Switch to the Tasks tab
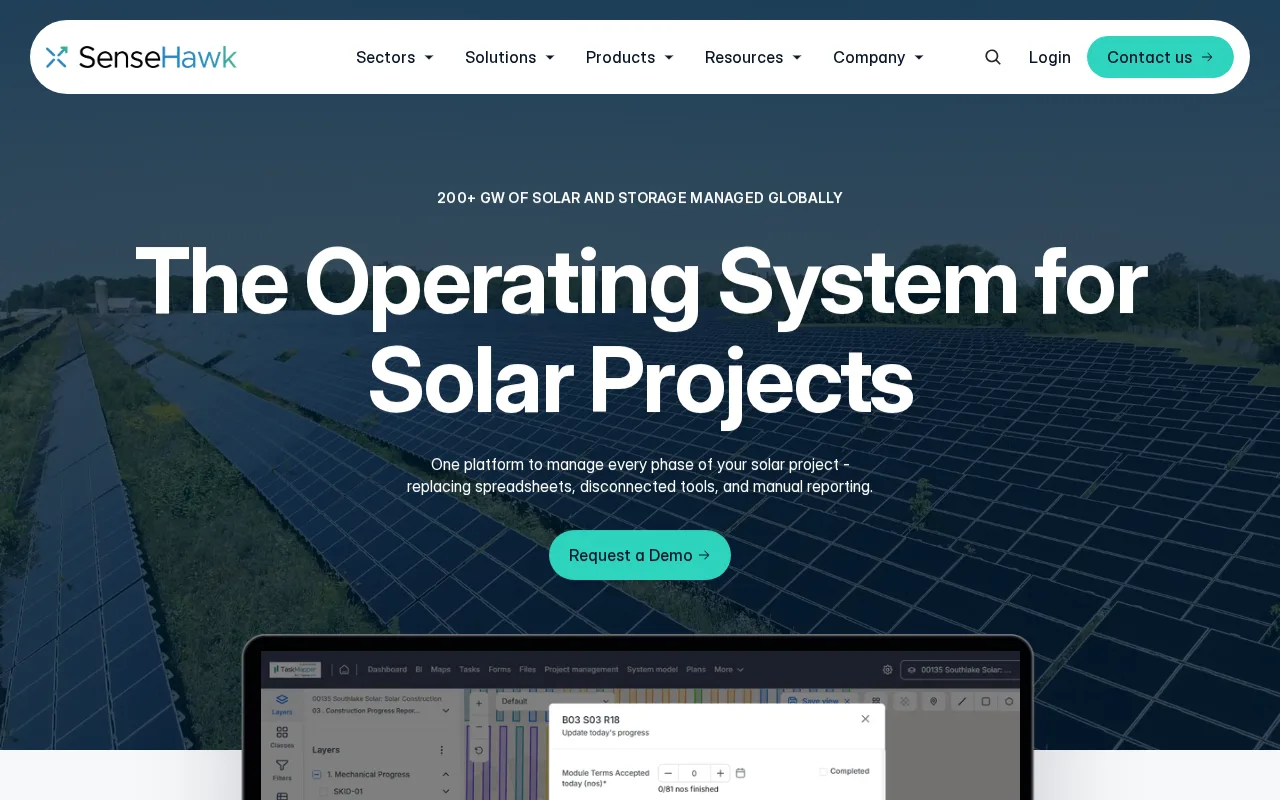The height and width of the screenshot is (800, 1280). pyautogui.click(x=470, y=669)
